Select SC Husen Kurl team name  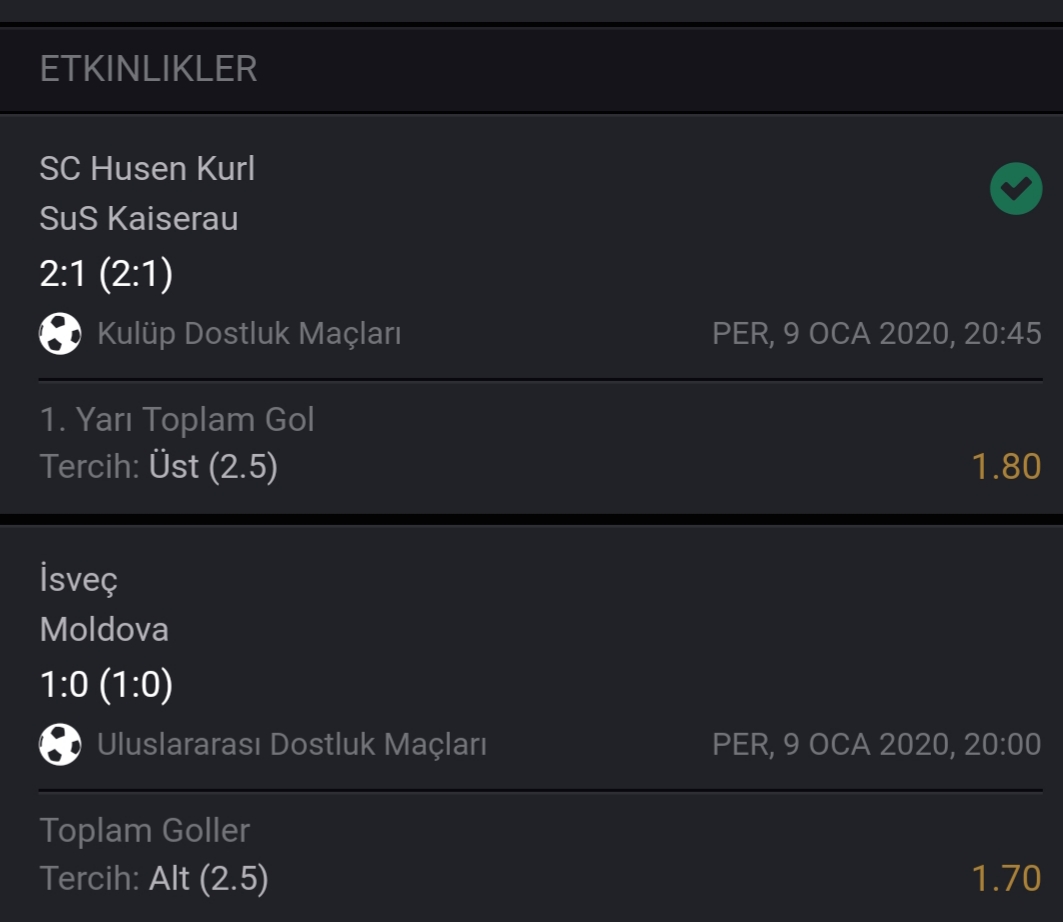tap(147, 168)
